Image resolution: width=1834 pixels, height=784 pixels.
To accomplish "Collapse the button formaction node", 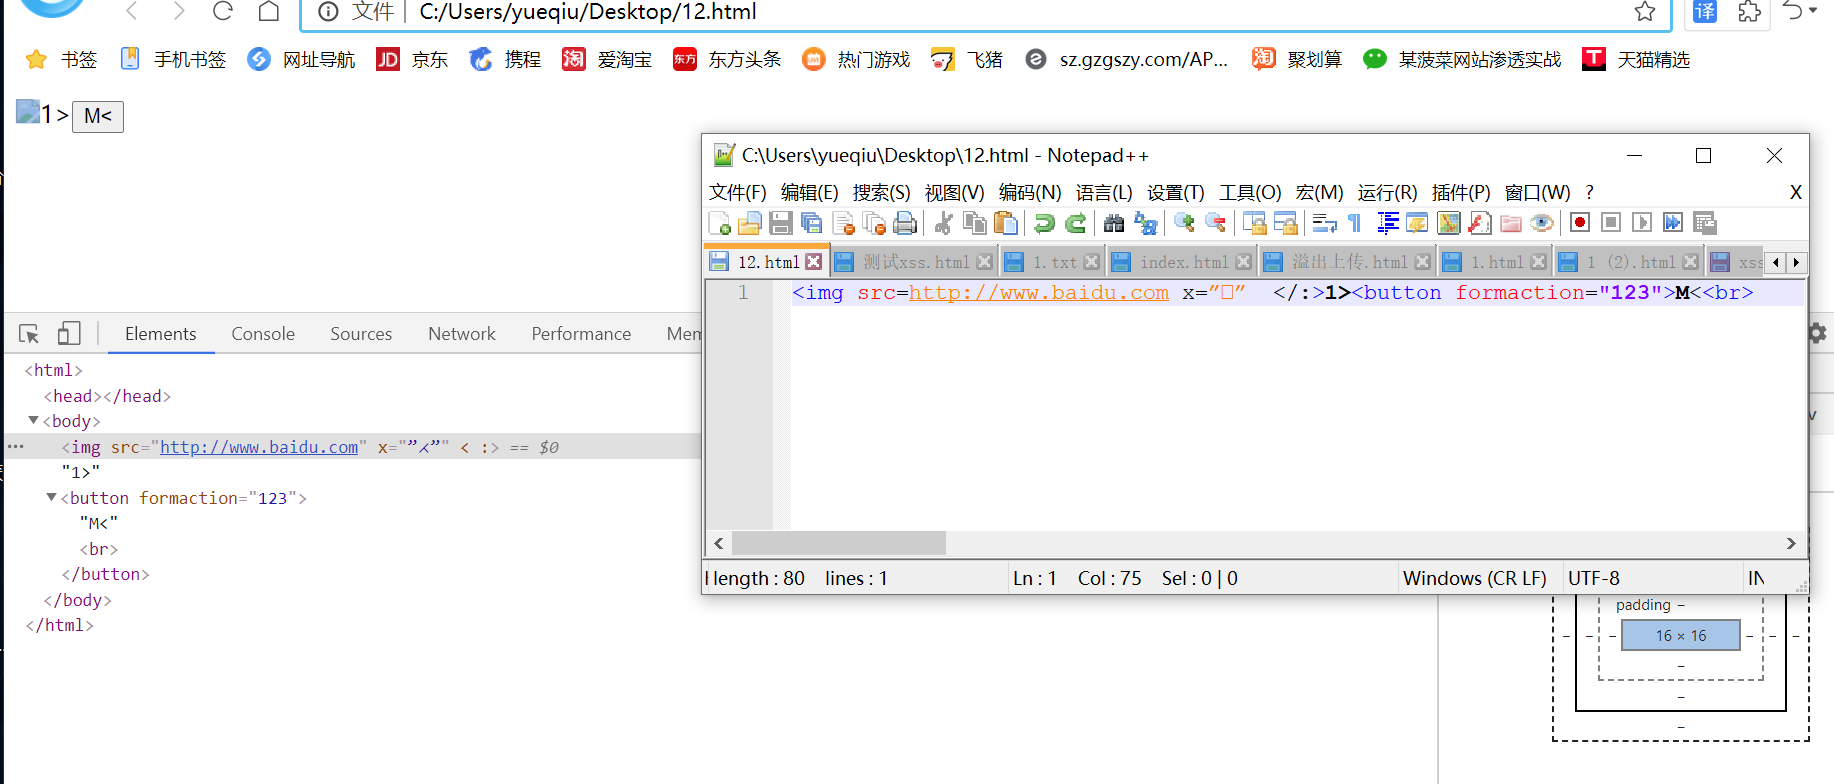I will click(x=52, y=498).
